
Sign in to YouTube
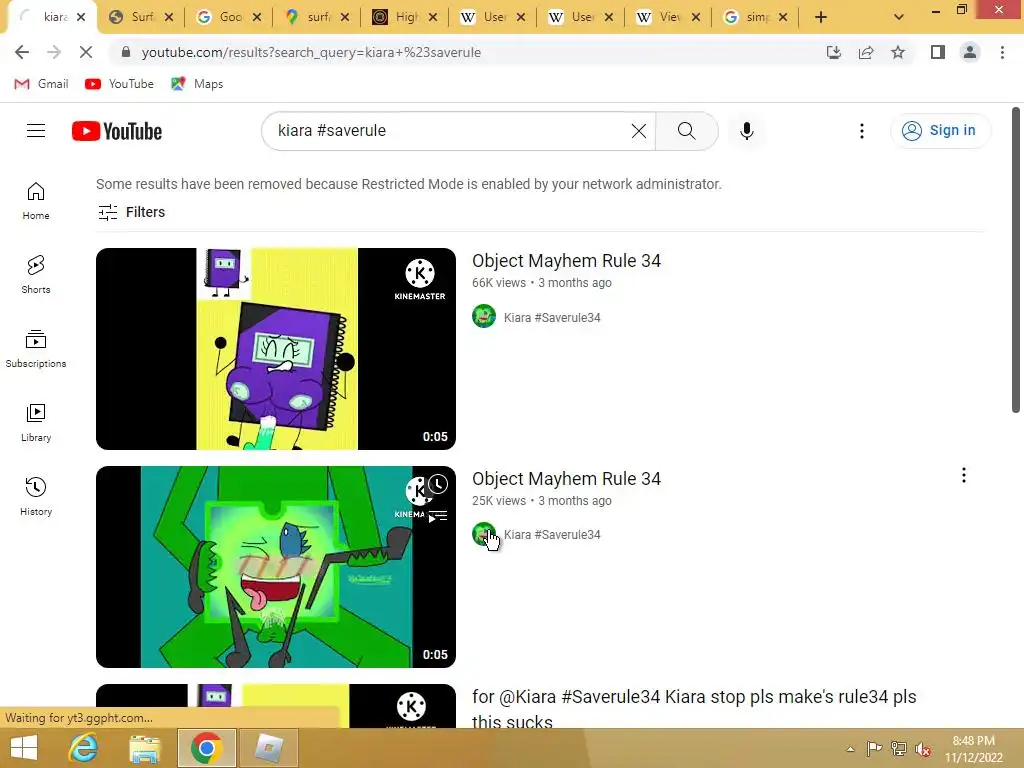pyautogui.click(x=940, y=131)
